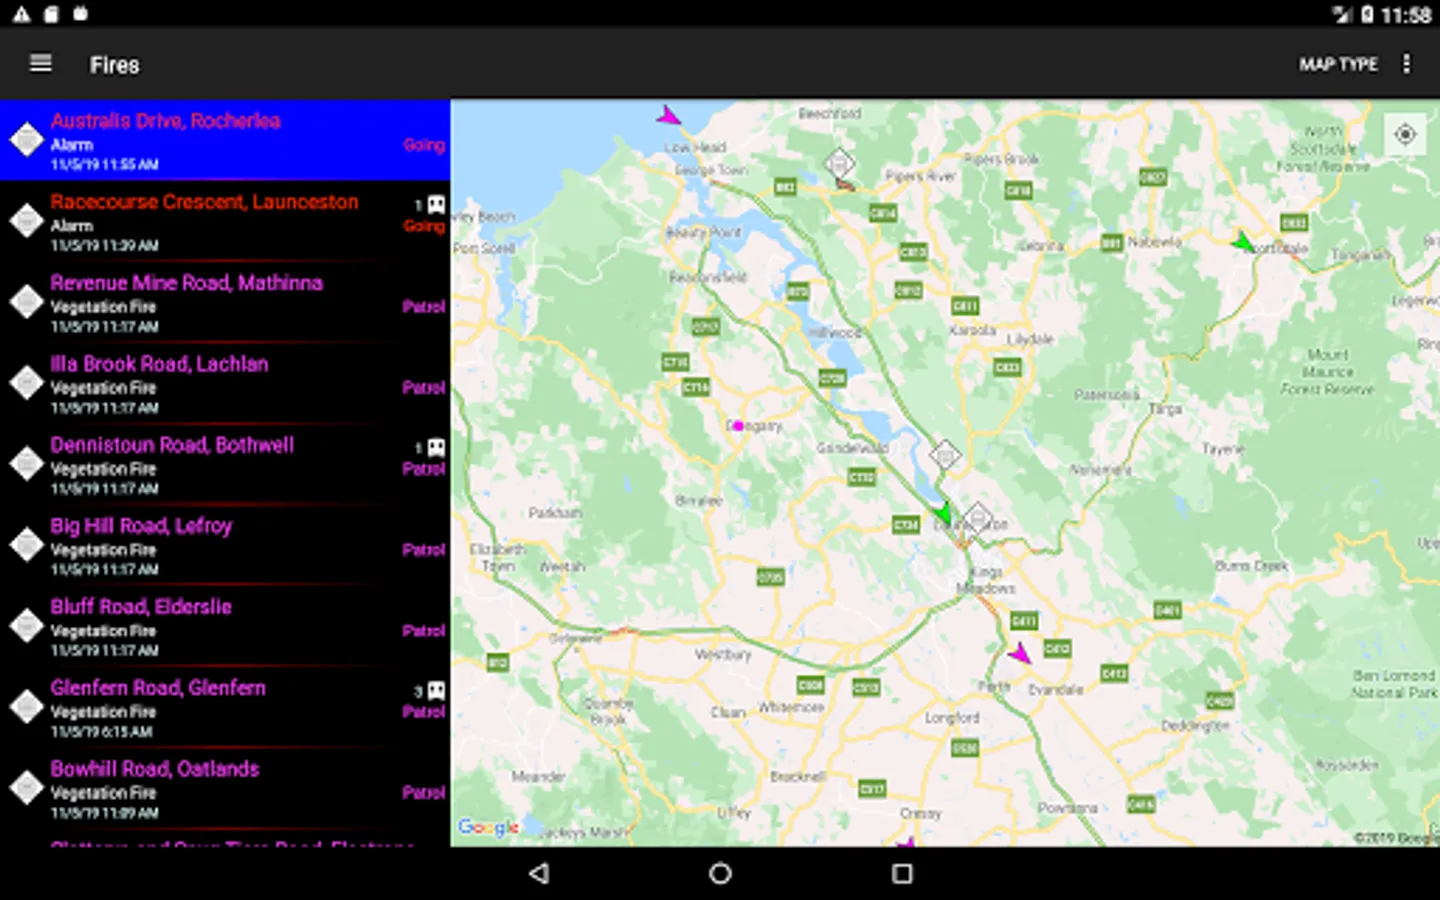Click the Google logo on the map
The height and width of the screenshot is (900, 1440).
pyautogui.click(x=487, y=827)
